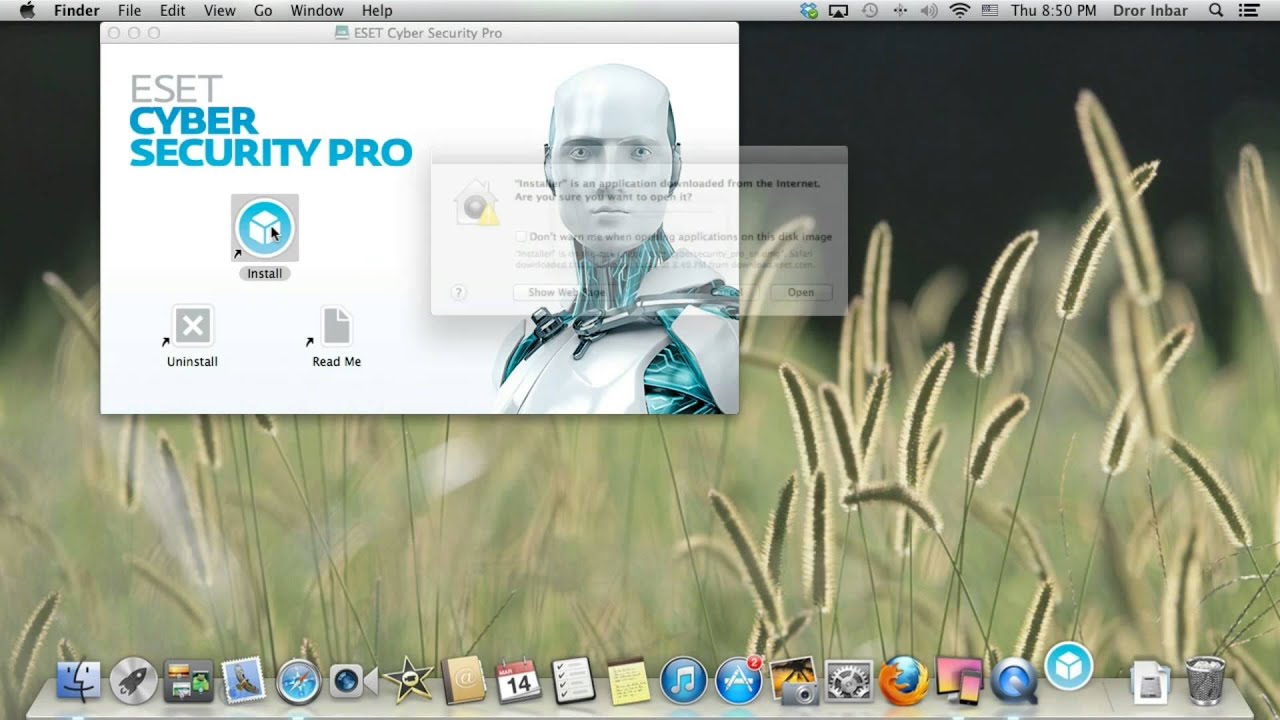Open the yellow Notes icon in the Dock
Viewport: 1280px width, 720px height.
(628, 681)
